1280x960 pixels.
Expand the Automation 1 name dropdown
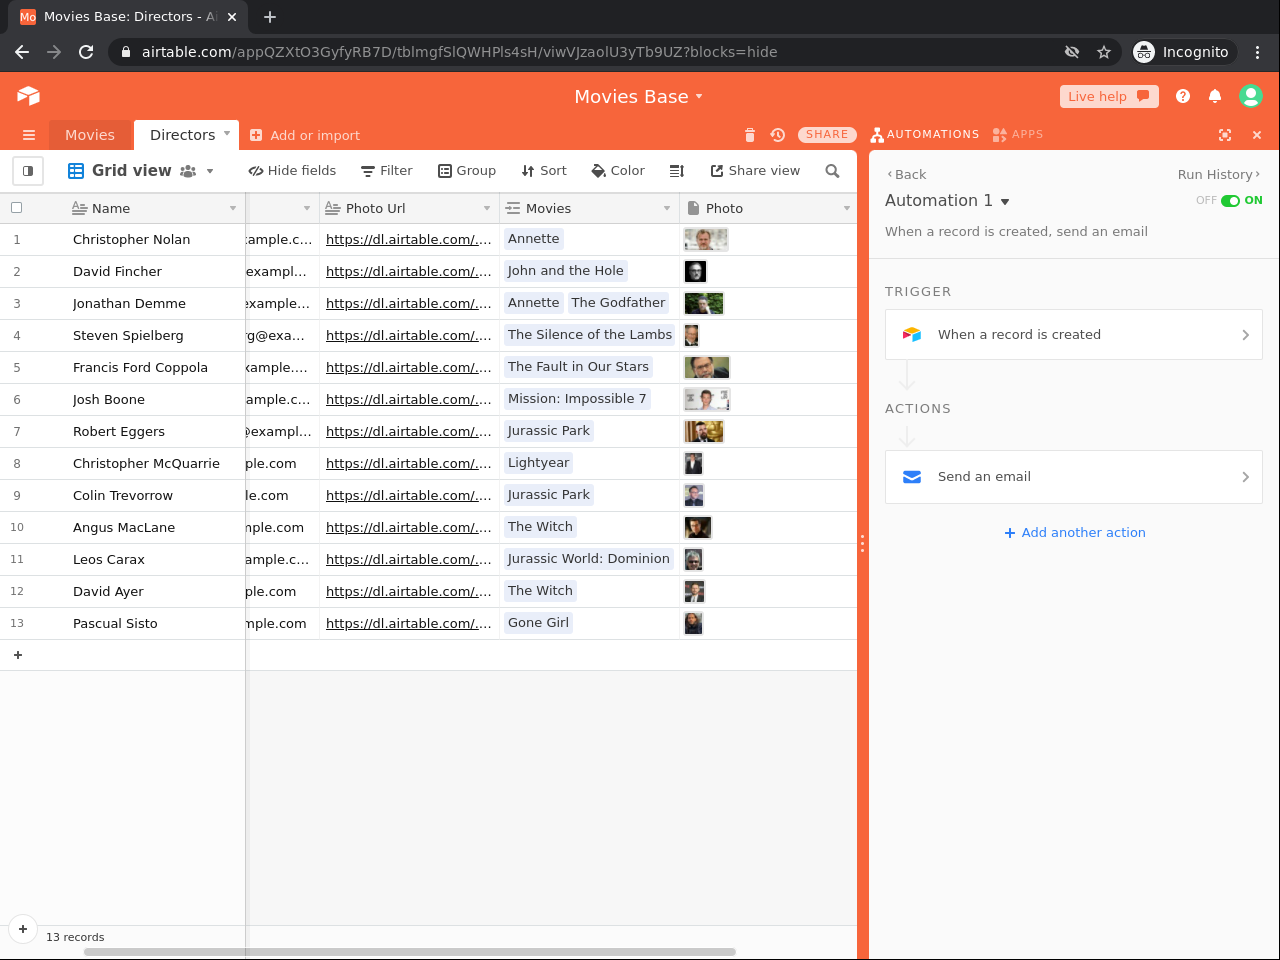coord(1005,202)
